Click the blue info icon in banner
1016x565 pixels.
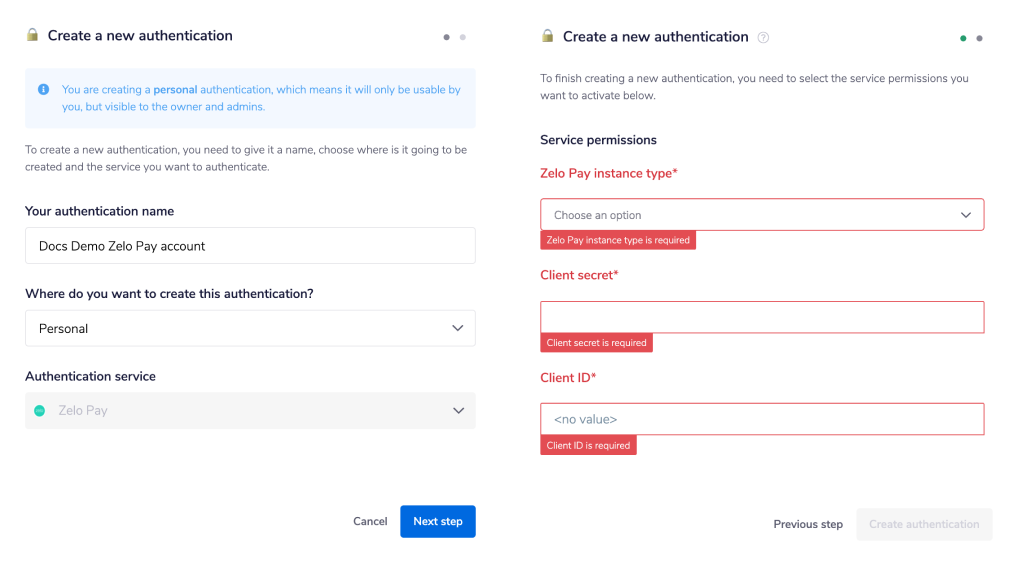[x=44, y=89]
